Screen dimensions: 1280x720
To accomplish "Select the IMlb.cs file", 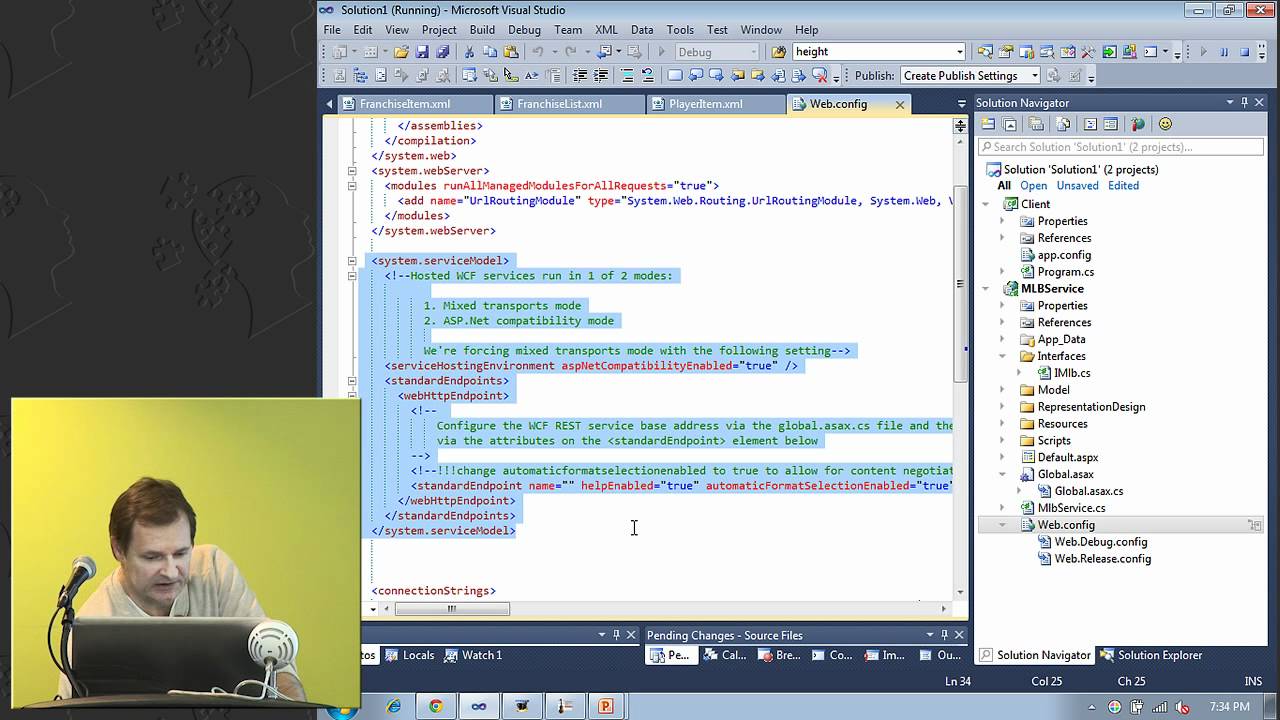I will coord(1072,373).
